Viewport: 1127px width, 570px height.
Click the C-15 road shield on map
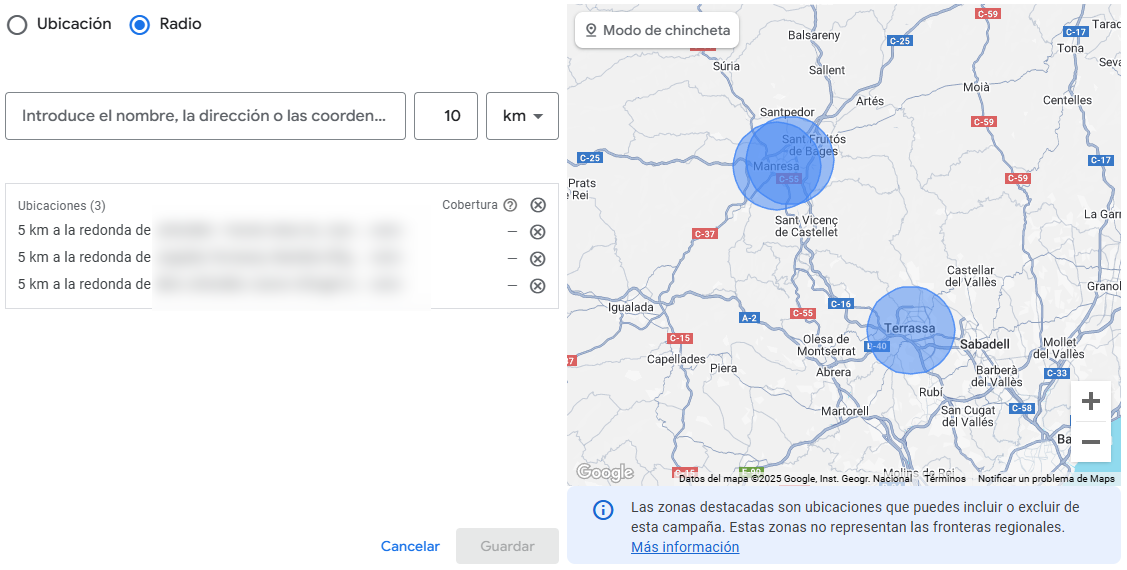680,338
